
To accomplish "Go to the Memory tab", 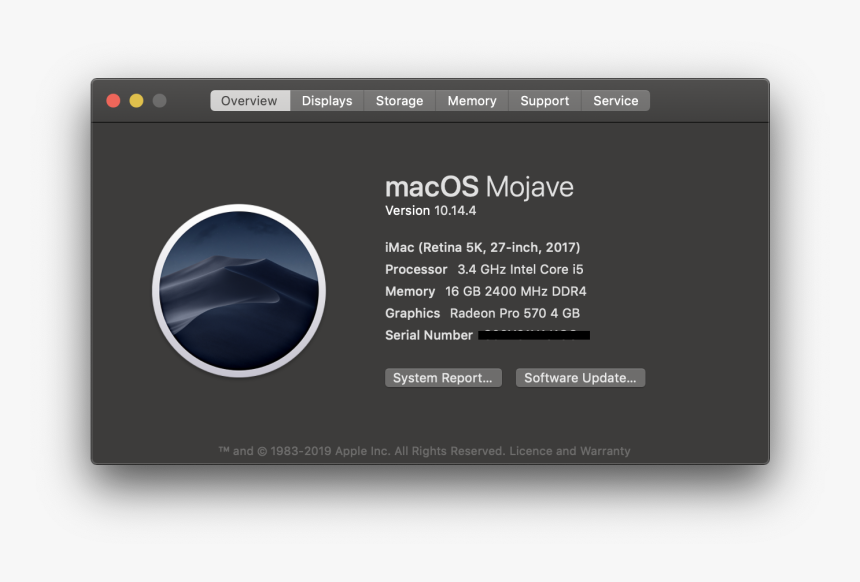I will (x=472, y=101).
